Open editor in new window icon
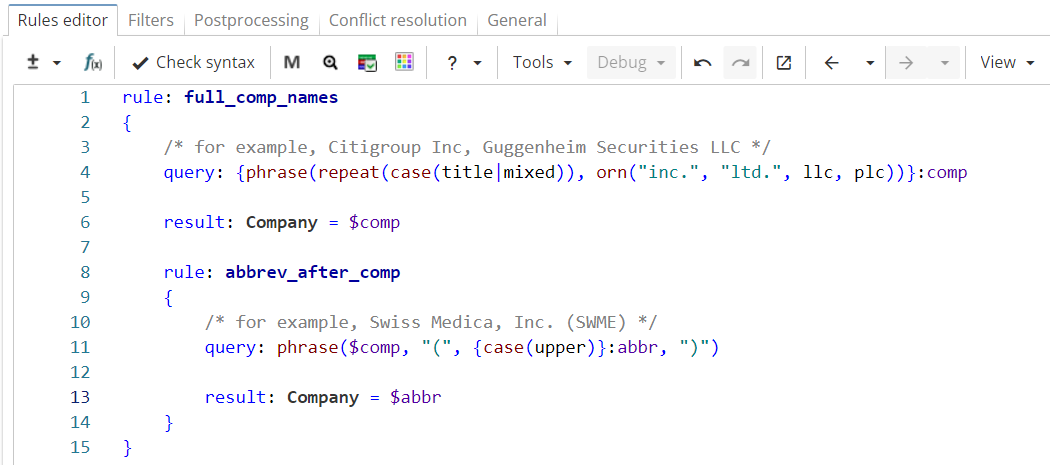 coord(784,62)
